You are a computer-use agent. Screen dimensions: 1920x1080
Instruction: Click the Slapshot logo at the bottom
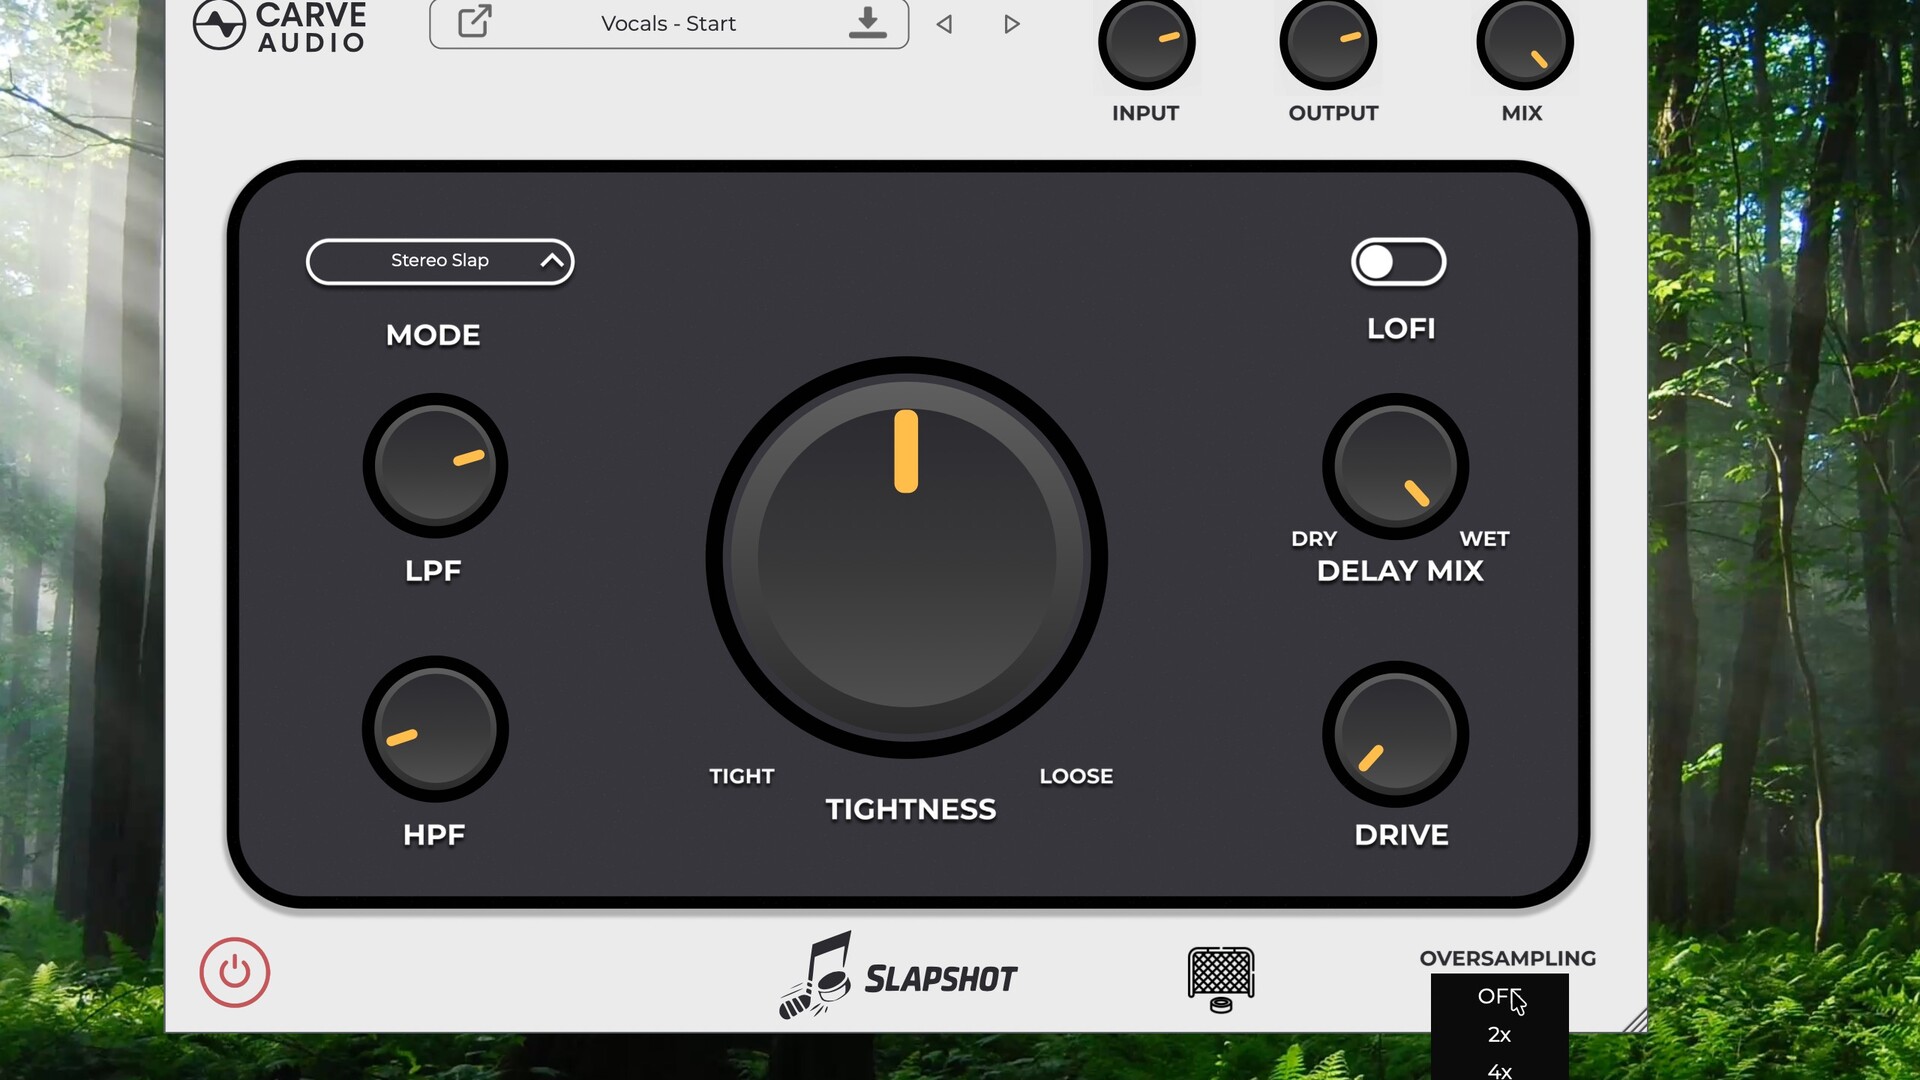click(x=897, y=975)
